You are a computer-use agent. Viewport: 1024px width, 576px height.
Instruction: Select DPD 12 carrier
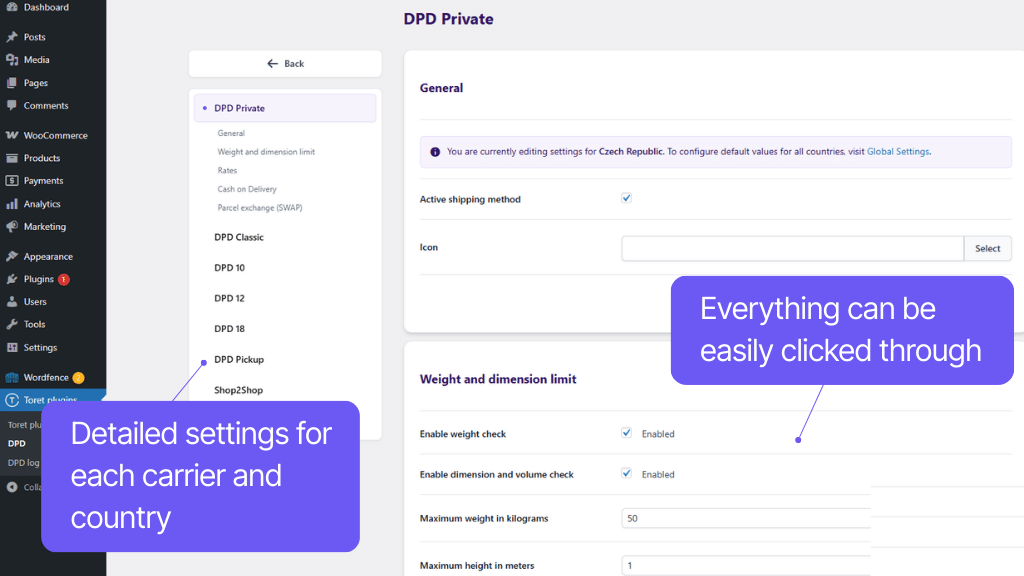[x=229, y=298]
